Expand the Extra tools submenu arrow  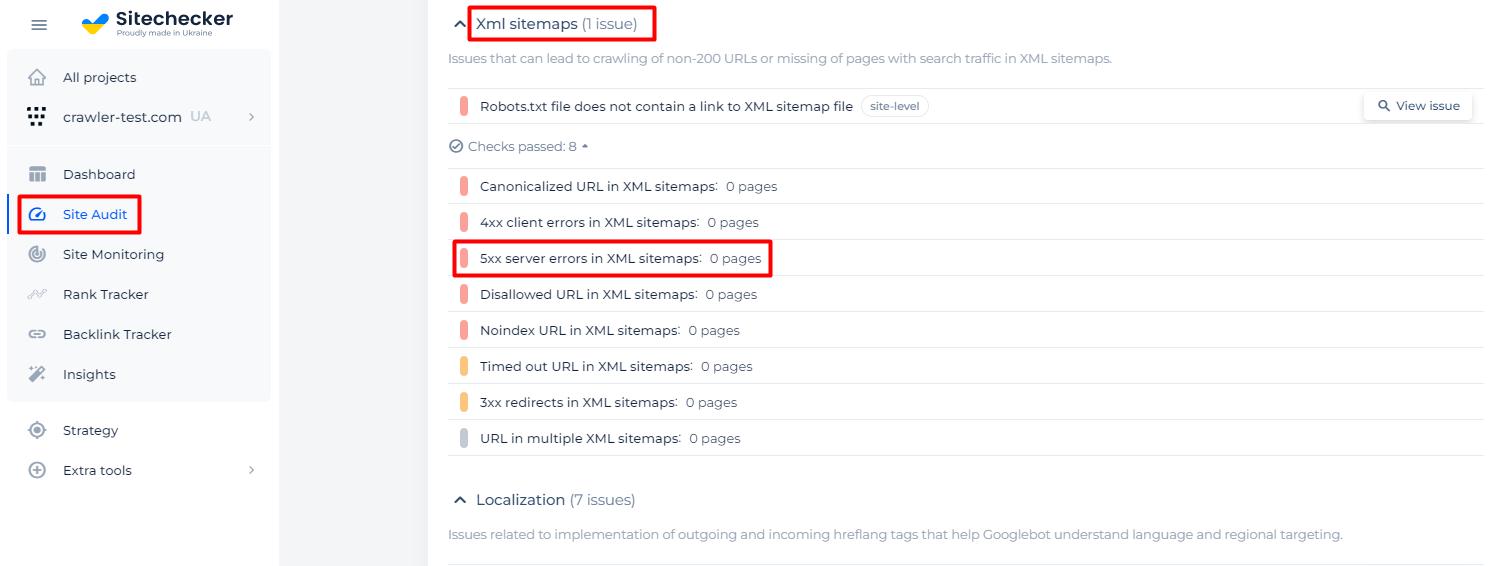tap(251, 470)
